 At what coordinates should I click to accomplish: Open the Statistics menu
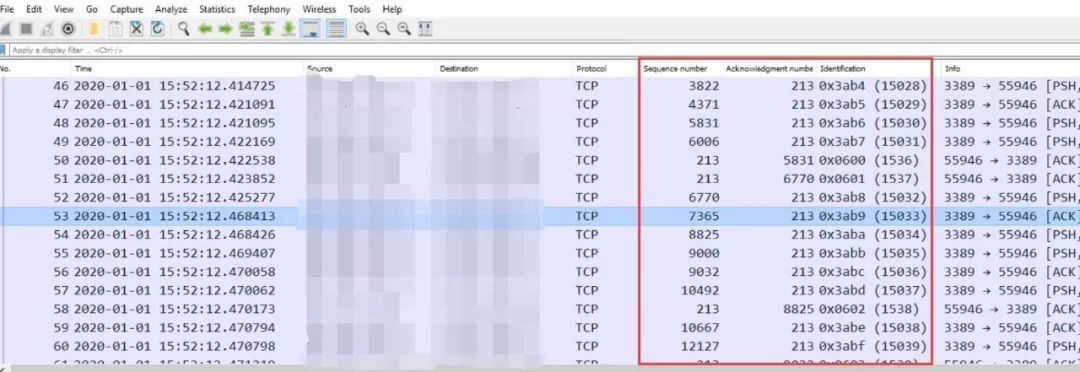tap(217, 9)
